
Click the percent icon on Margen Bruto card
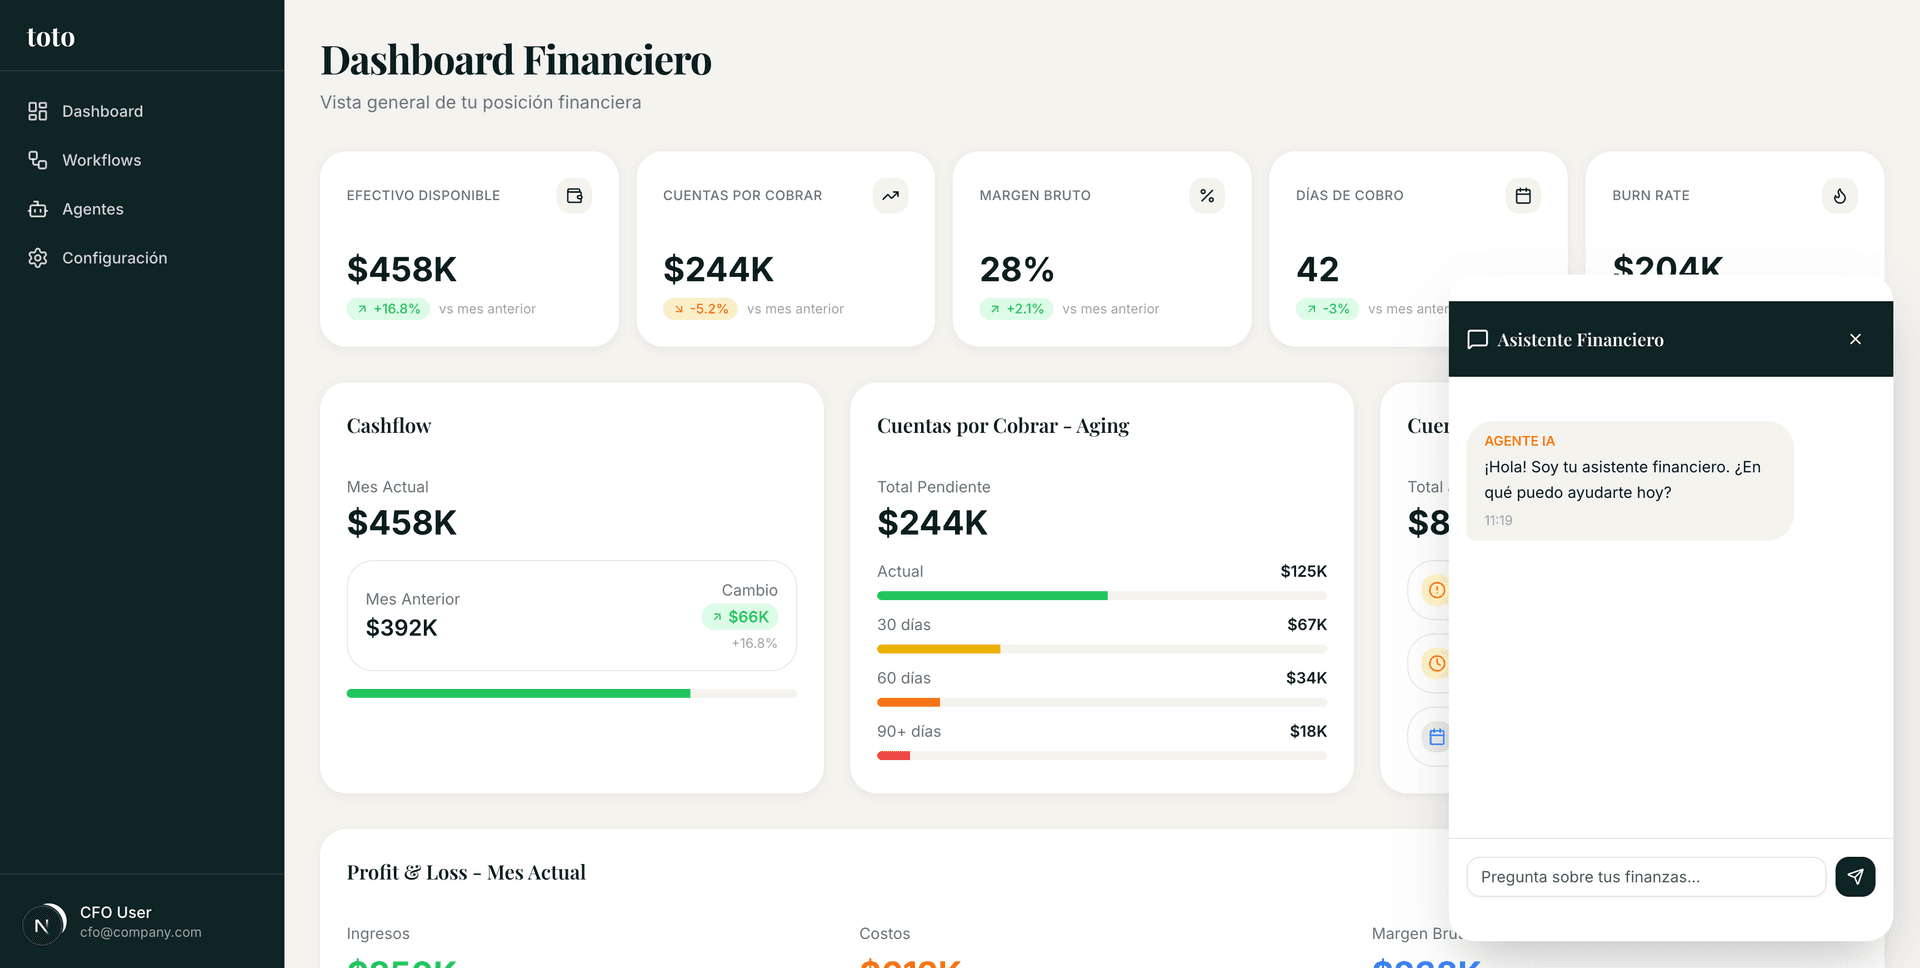[1206, 196]
